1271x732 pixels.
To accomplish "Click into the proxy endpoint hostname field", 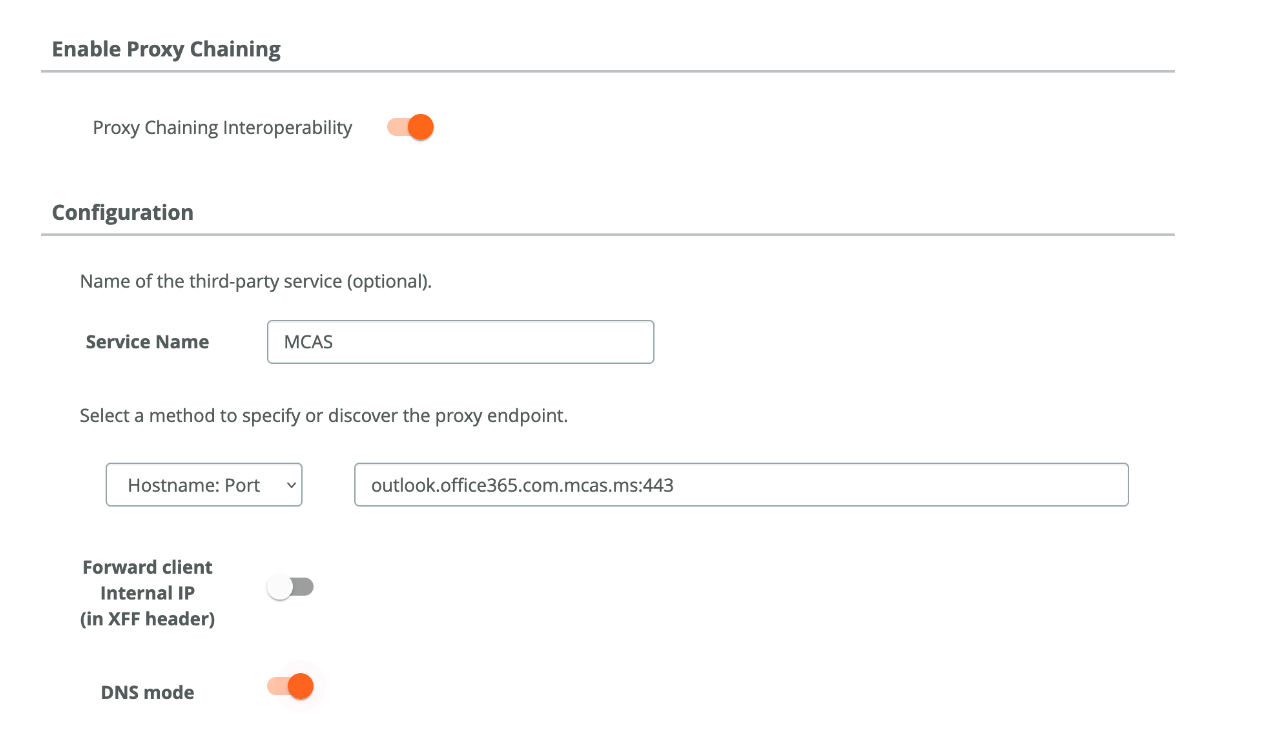I will point(741,485).
